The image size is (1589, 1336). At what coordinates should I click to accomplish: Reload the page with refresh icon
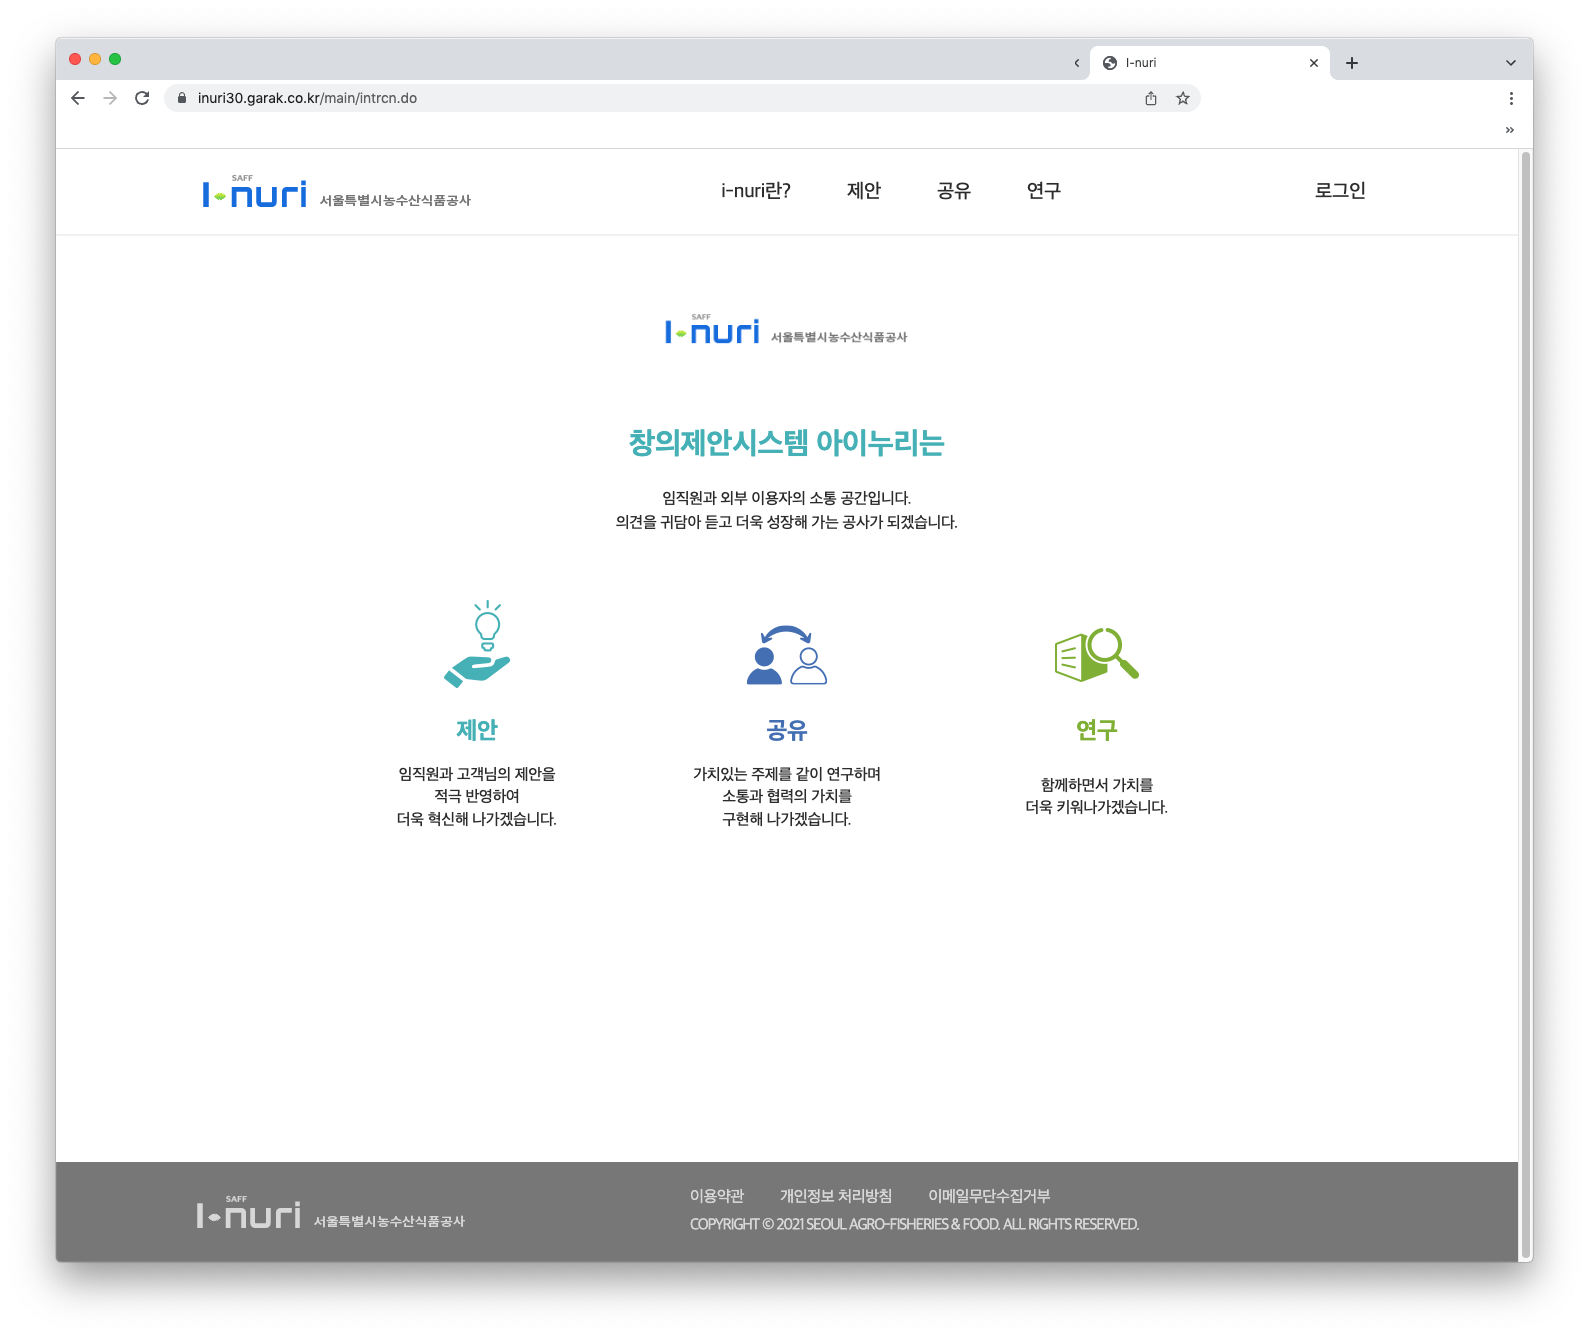[x=142, y=98]
